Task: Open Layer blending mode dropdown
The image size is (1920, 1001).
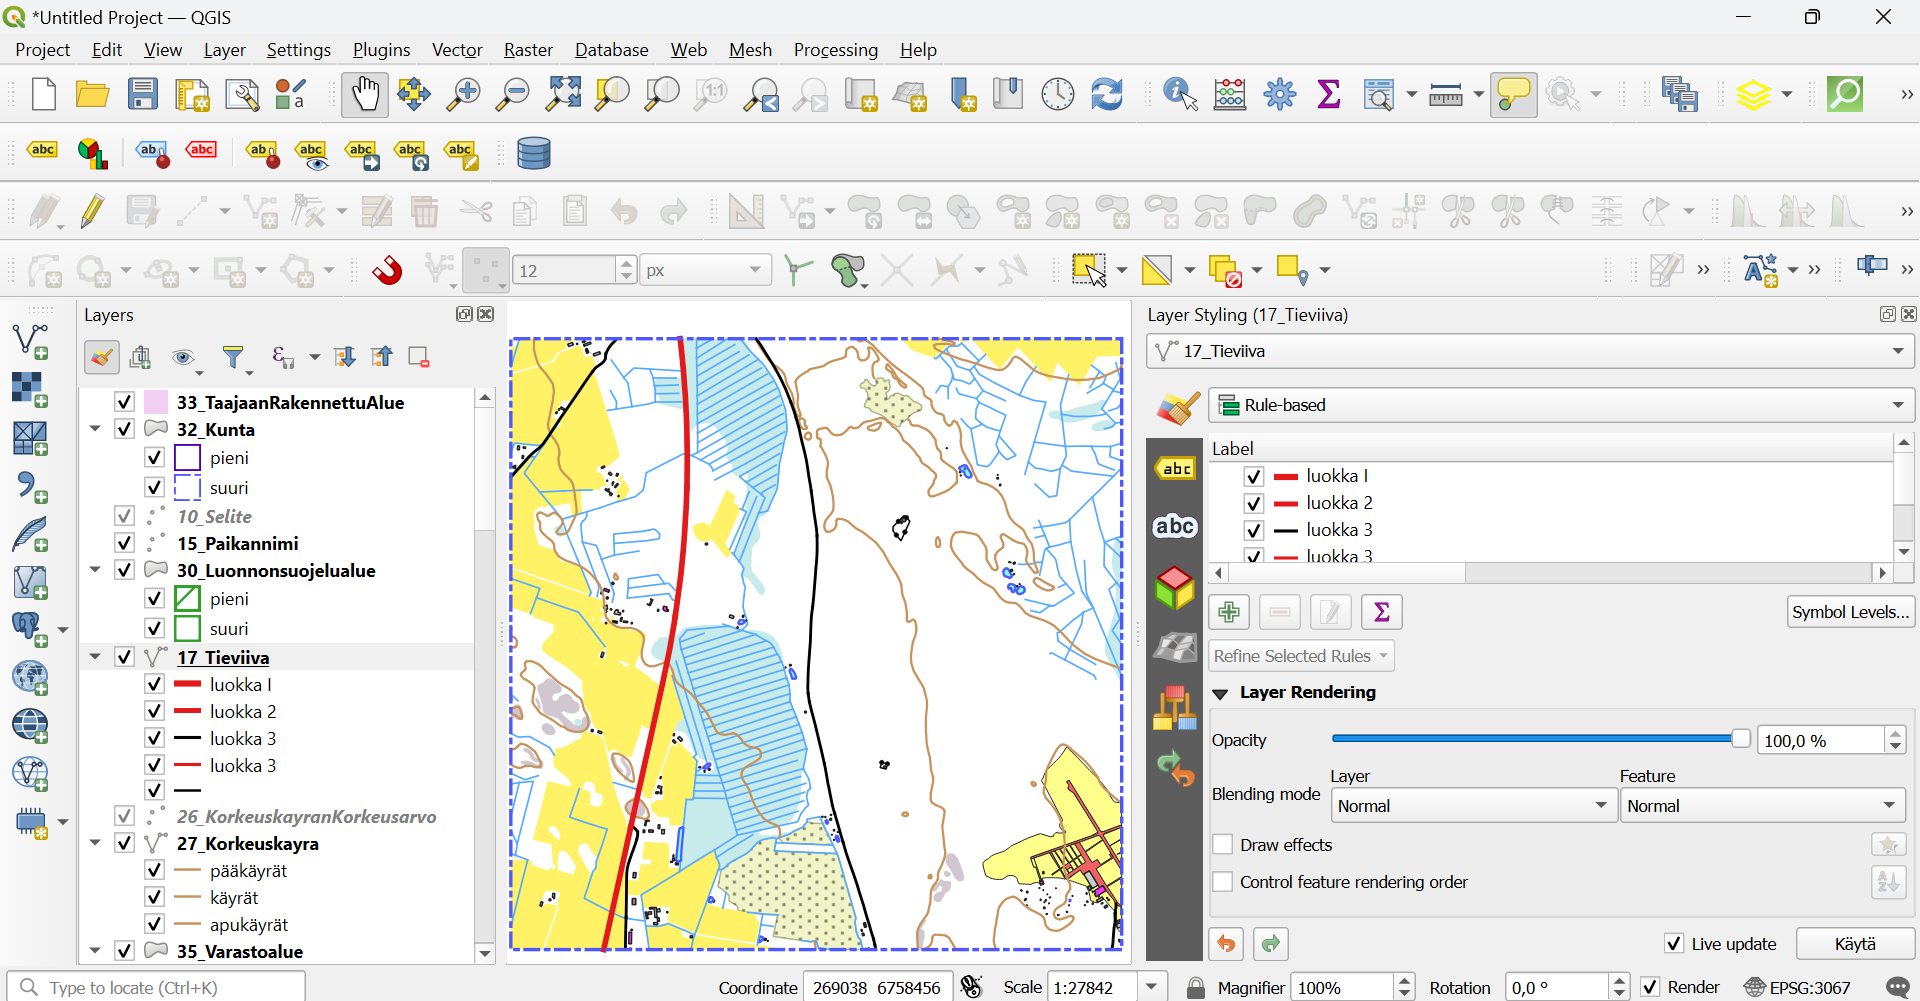Action: coord(1474,806)
